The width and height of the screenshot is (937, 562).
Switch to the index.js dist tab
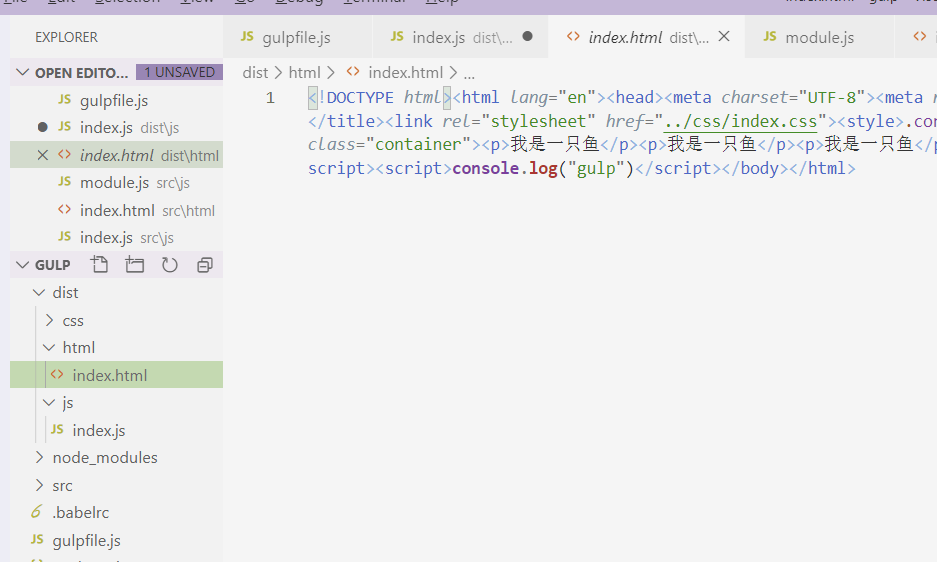coord(460,37)
